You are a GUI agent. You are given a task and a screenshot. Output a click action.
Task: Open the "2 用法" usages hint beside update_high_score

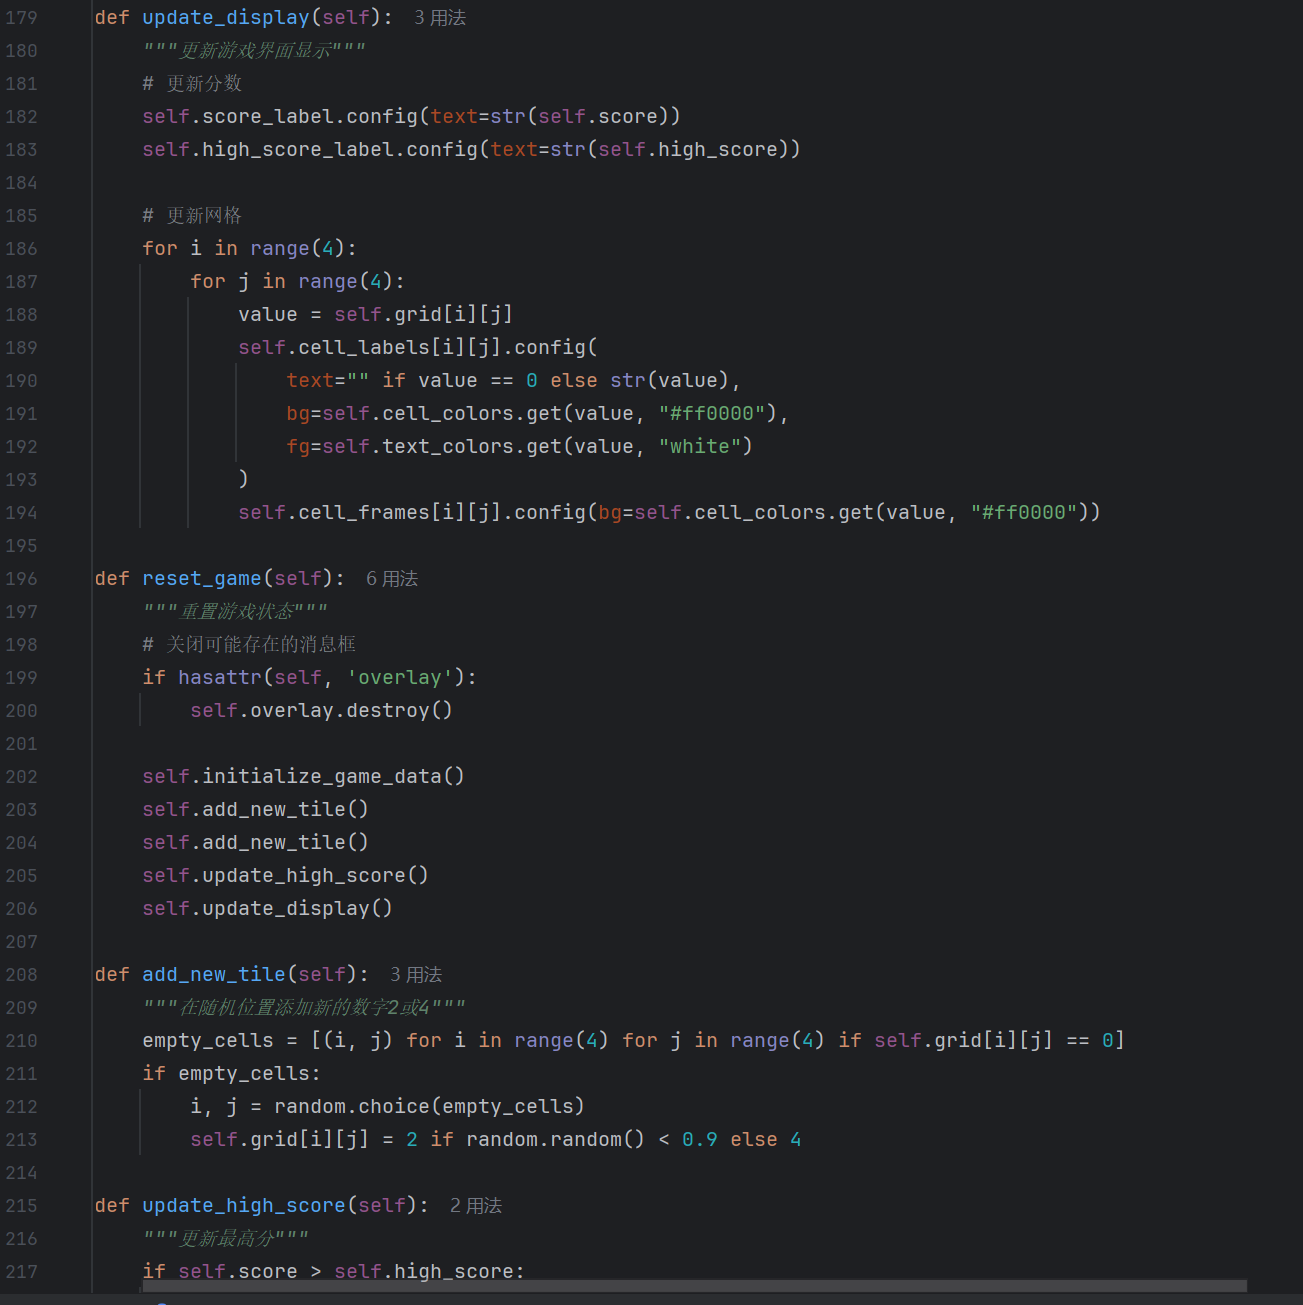coord(476,1206)
